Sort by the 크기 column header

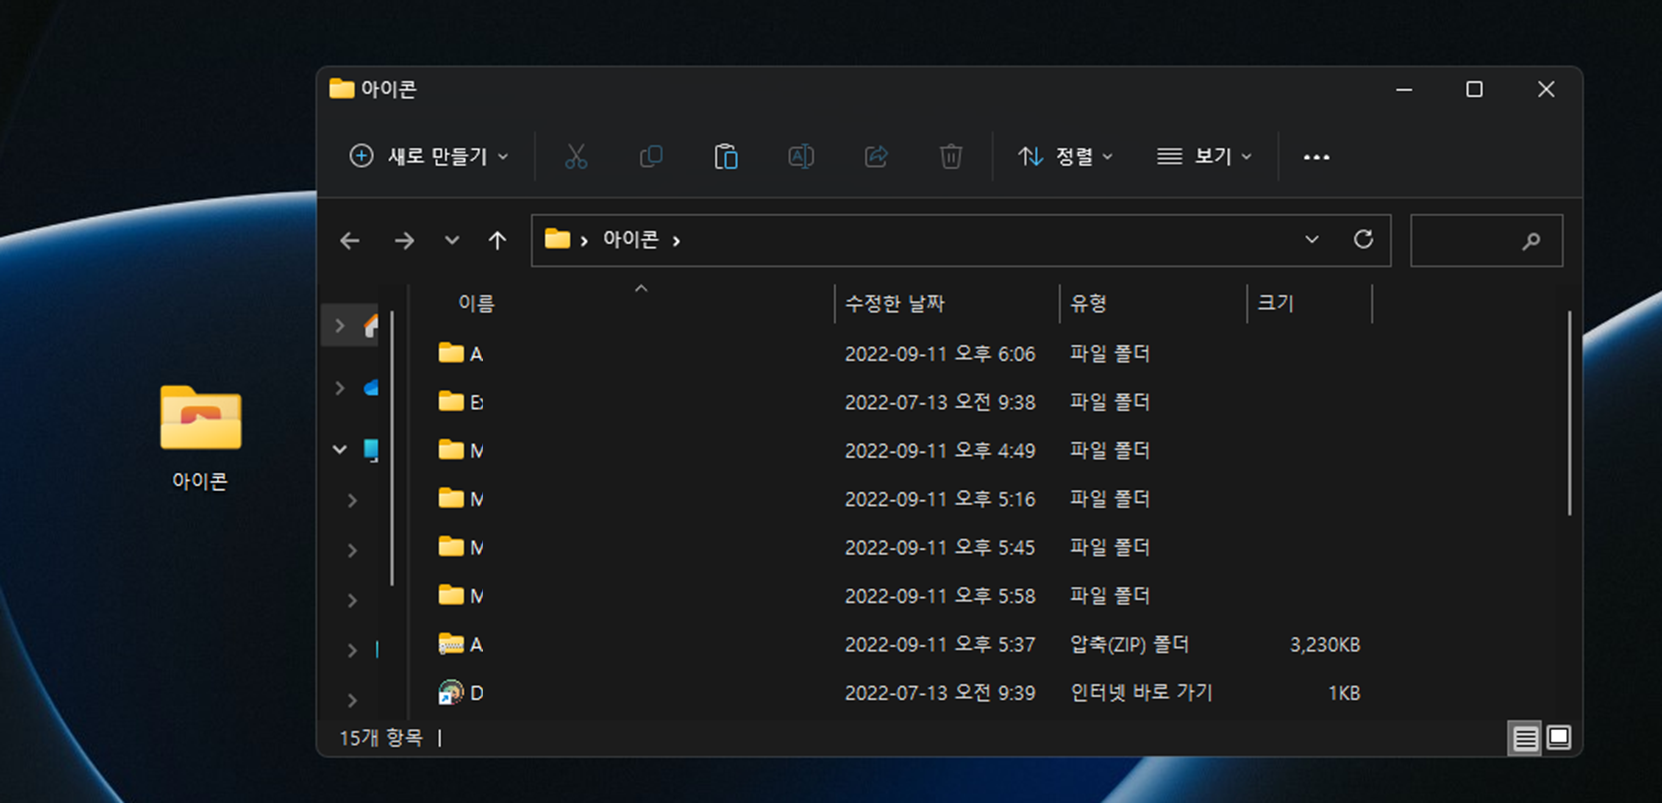pos(1276,303)
